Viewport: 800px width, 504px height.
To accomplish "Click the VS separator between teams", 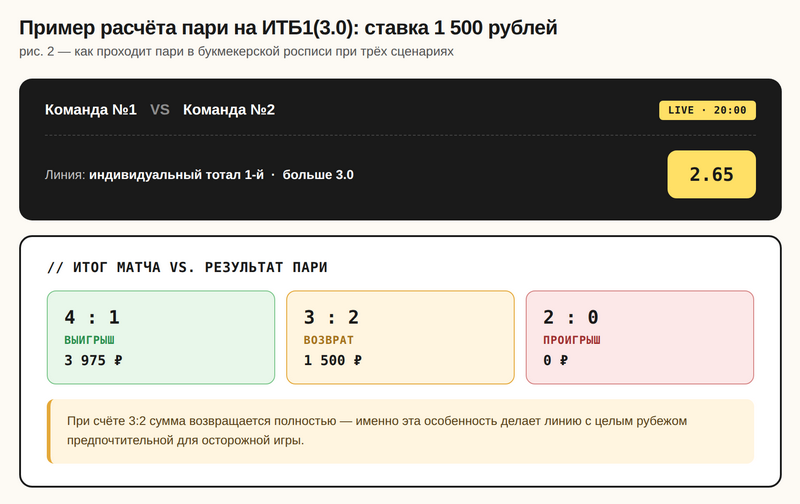I will pyautogui.click(x=160, y=110).
